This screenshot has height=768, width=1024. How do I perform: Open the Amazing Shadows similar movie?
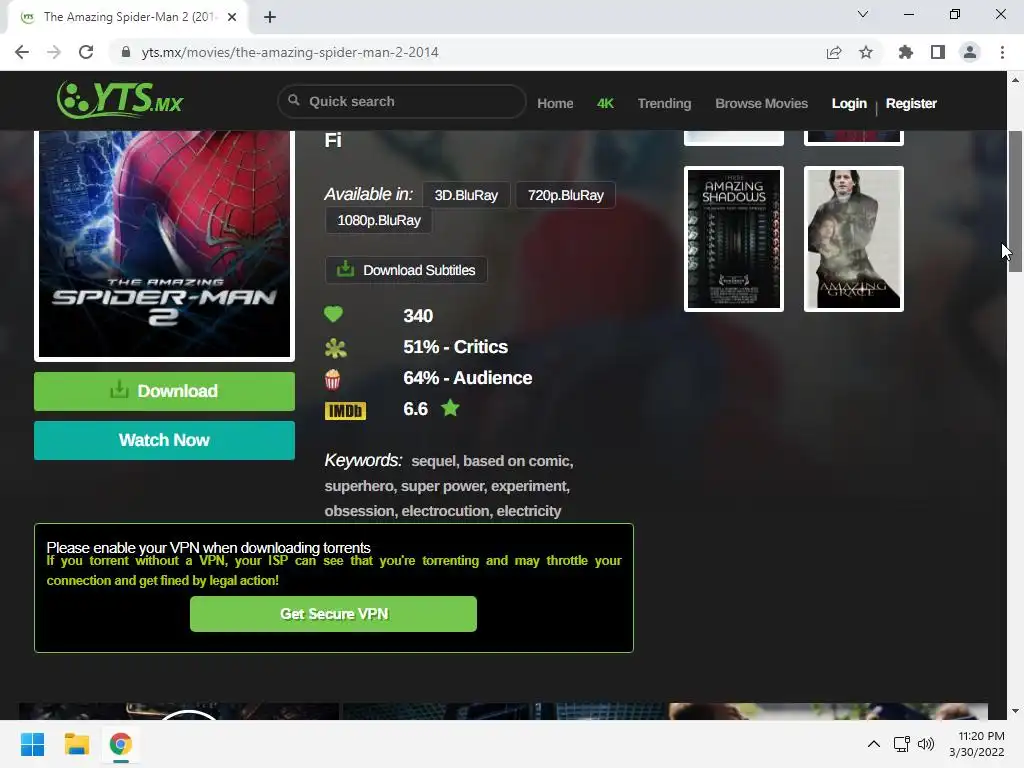coord(733,239)
